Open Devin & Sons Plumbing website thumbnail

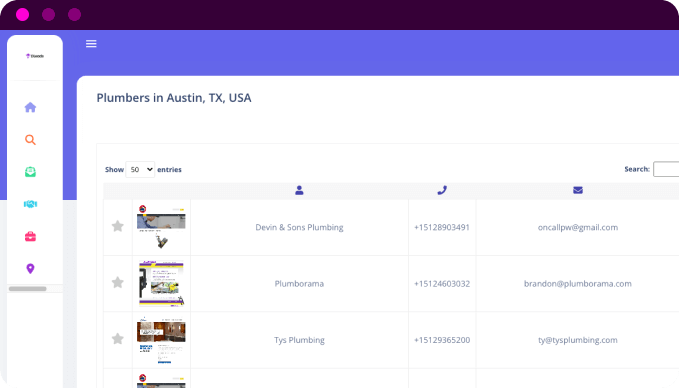pos(161,227)
